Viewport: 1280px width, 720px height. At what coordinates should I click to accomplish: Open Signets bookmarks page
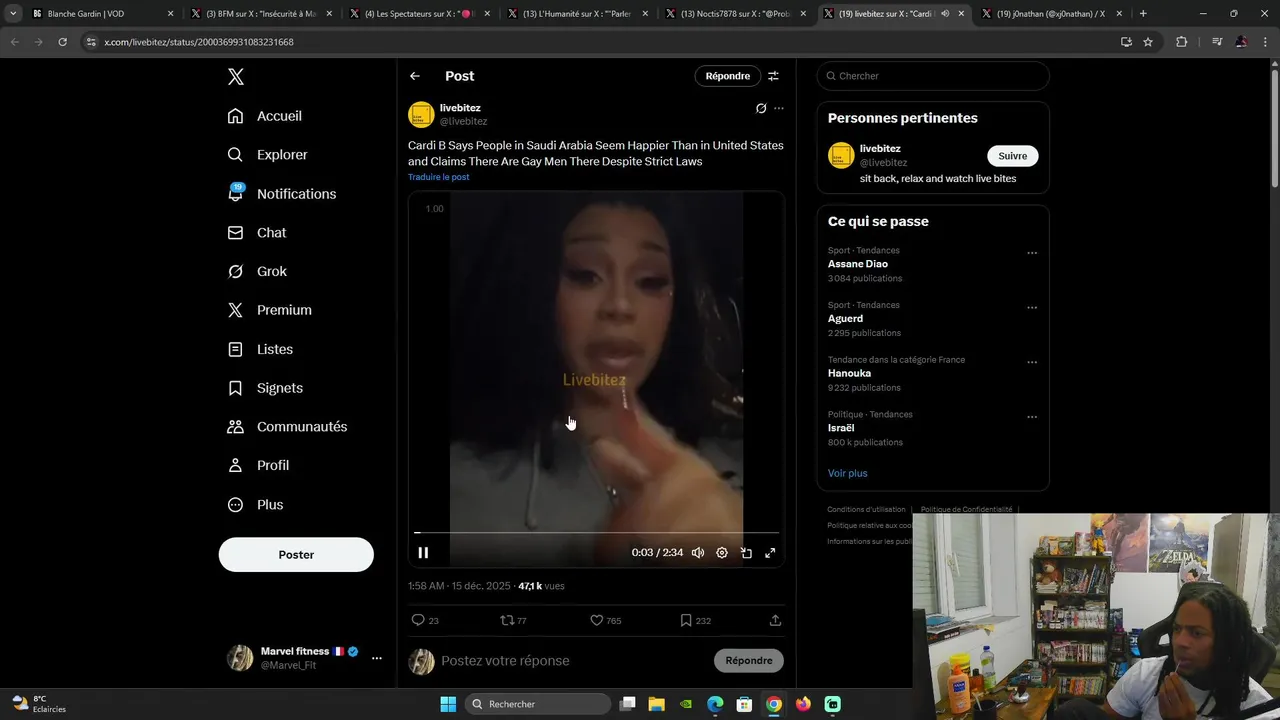click(x=265, y=388)
